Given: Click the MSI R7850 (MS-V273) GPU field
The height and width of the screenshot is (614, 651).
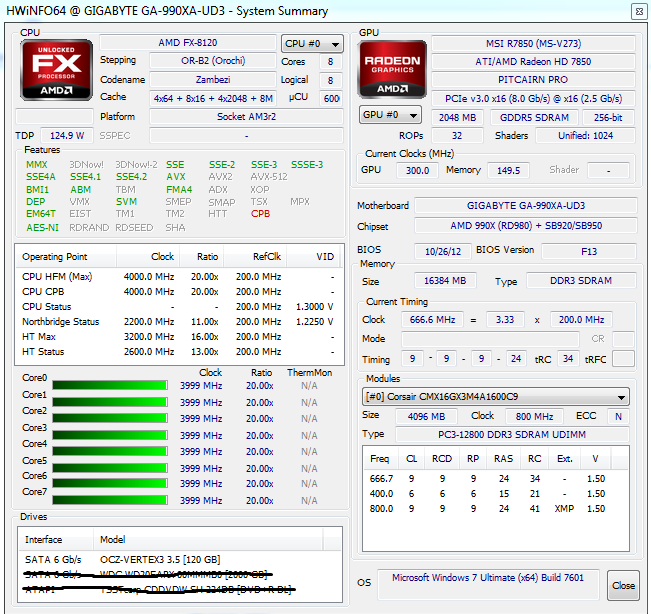Looking at the screenshot, I should point(534,44).
